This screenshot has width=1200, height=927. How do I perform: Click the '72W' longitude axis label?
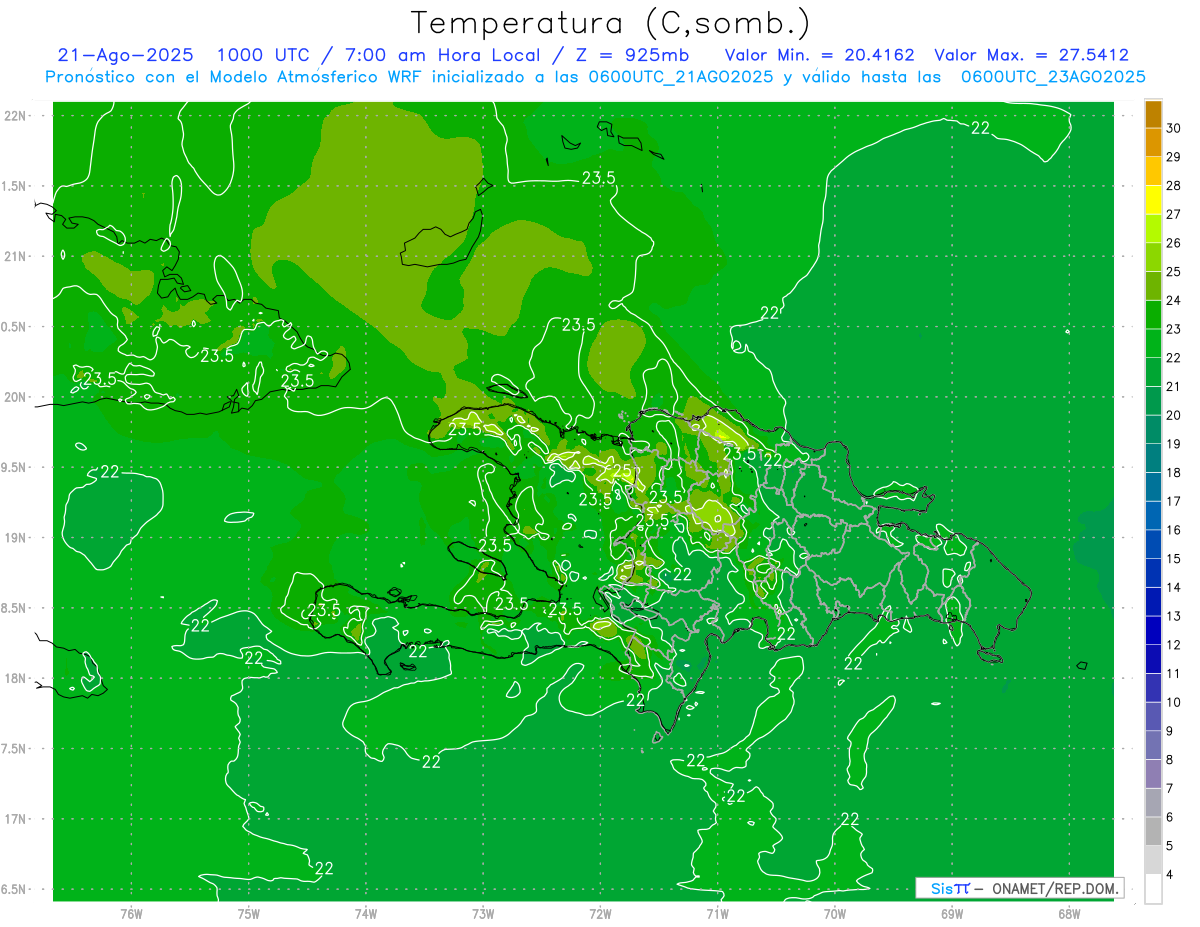pyautogui.click(x=600, y=914)
